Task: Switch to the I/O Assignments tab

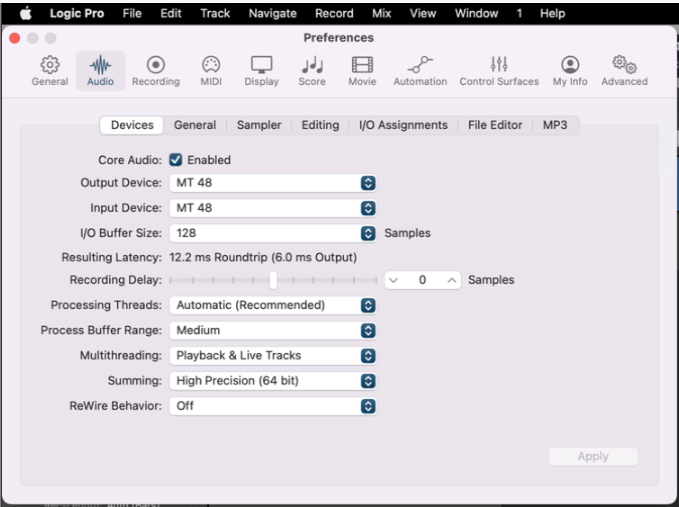Action: (403, 125)
